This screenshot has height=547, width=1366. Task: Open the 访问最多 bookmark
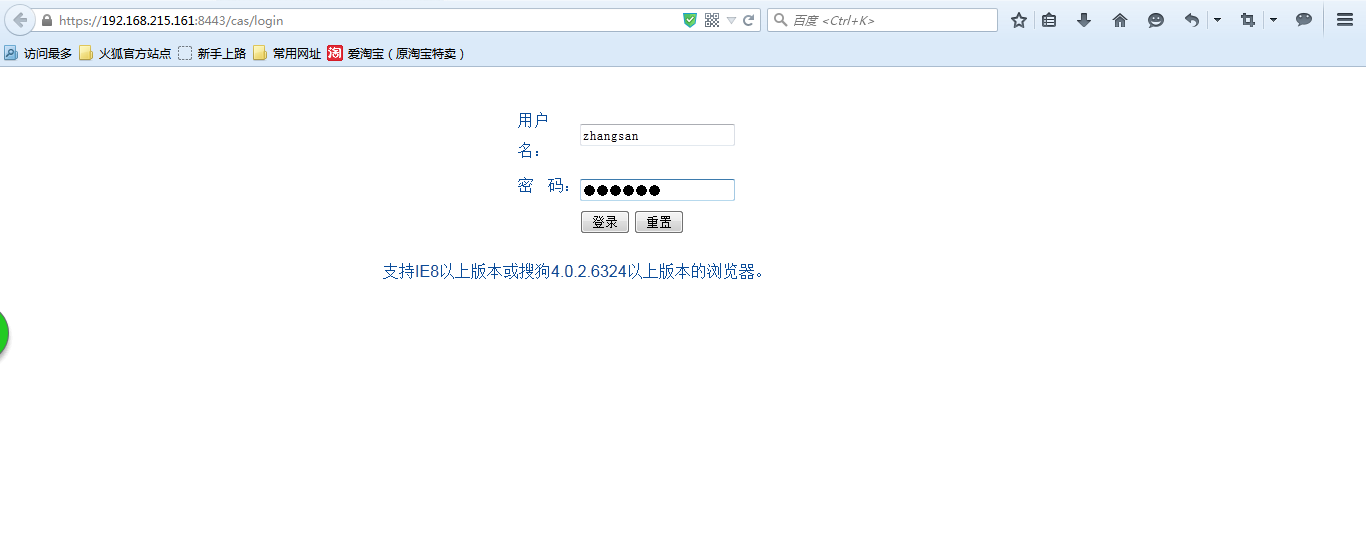[38, 54]
